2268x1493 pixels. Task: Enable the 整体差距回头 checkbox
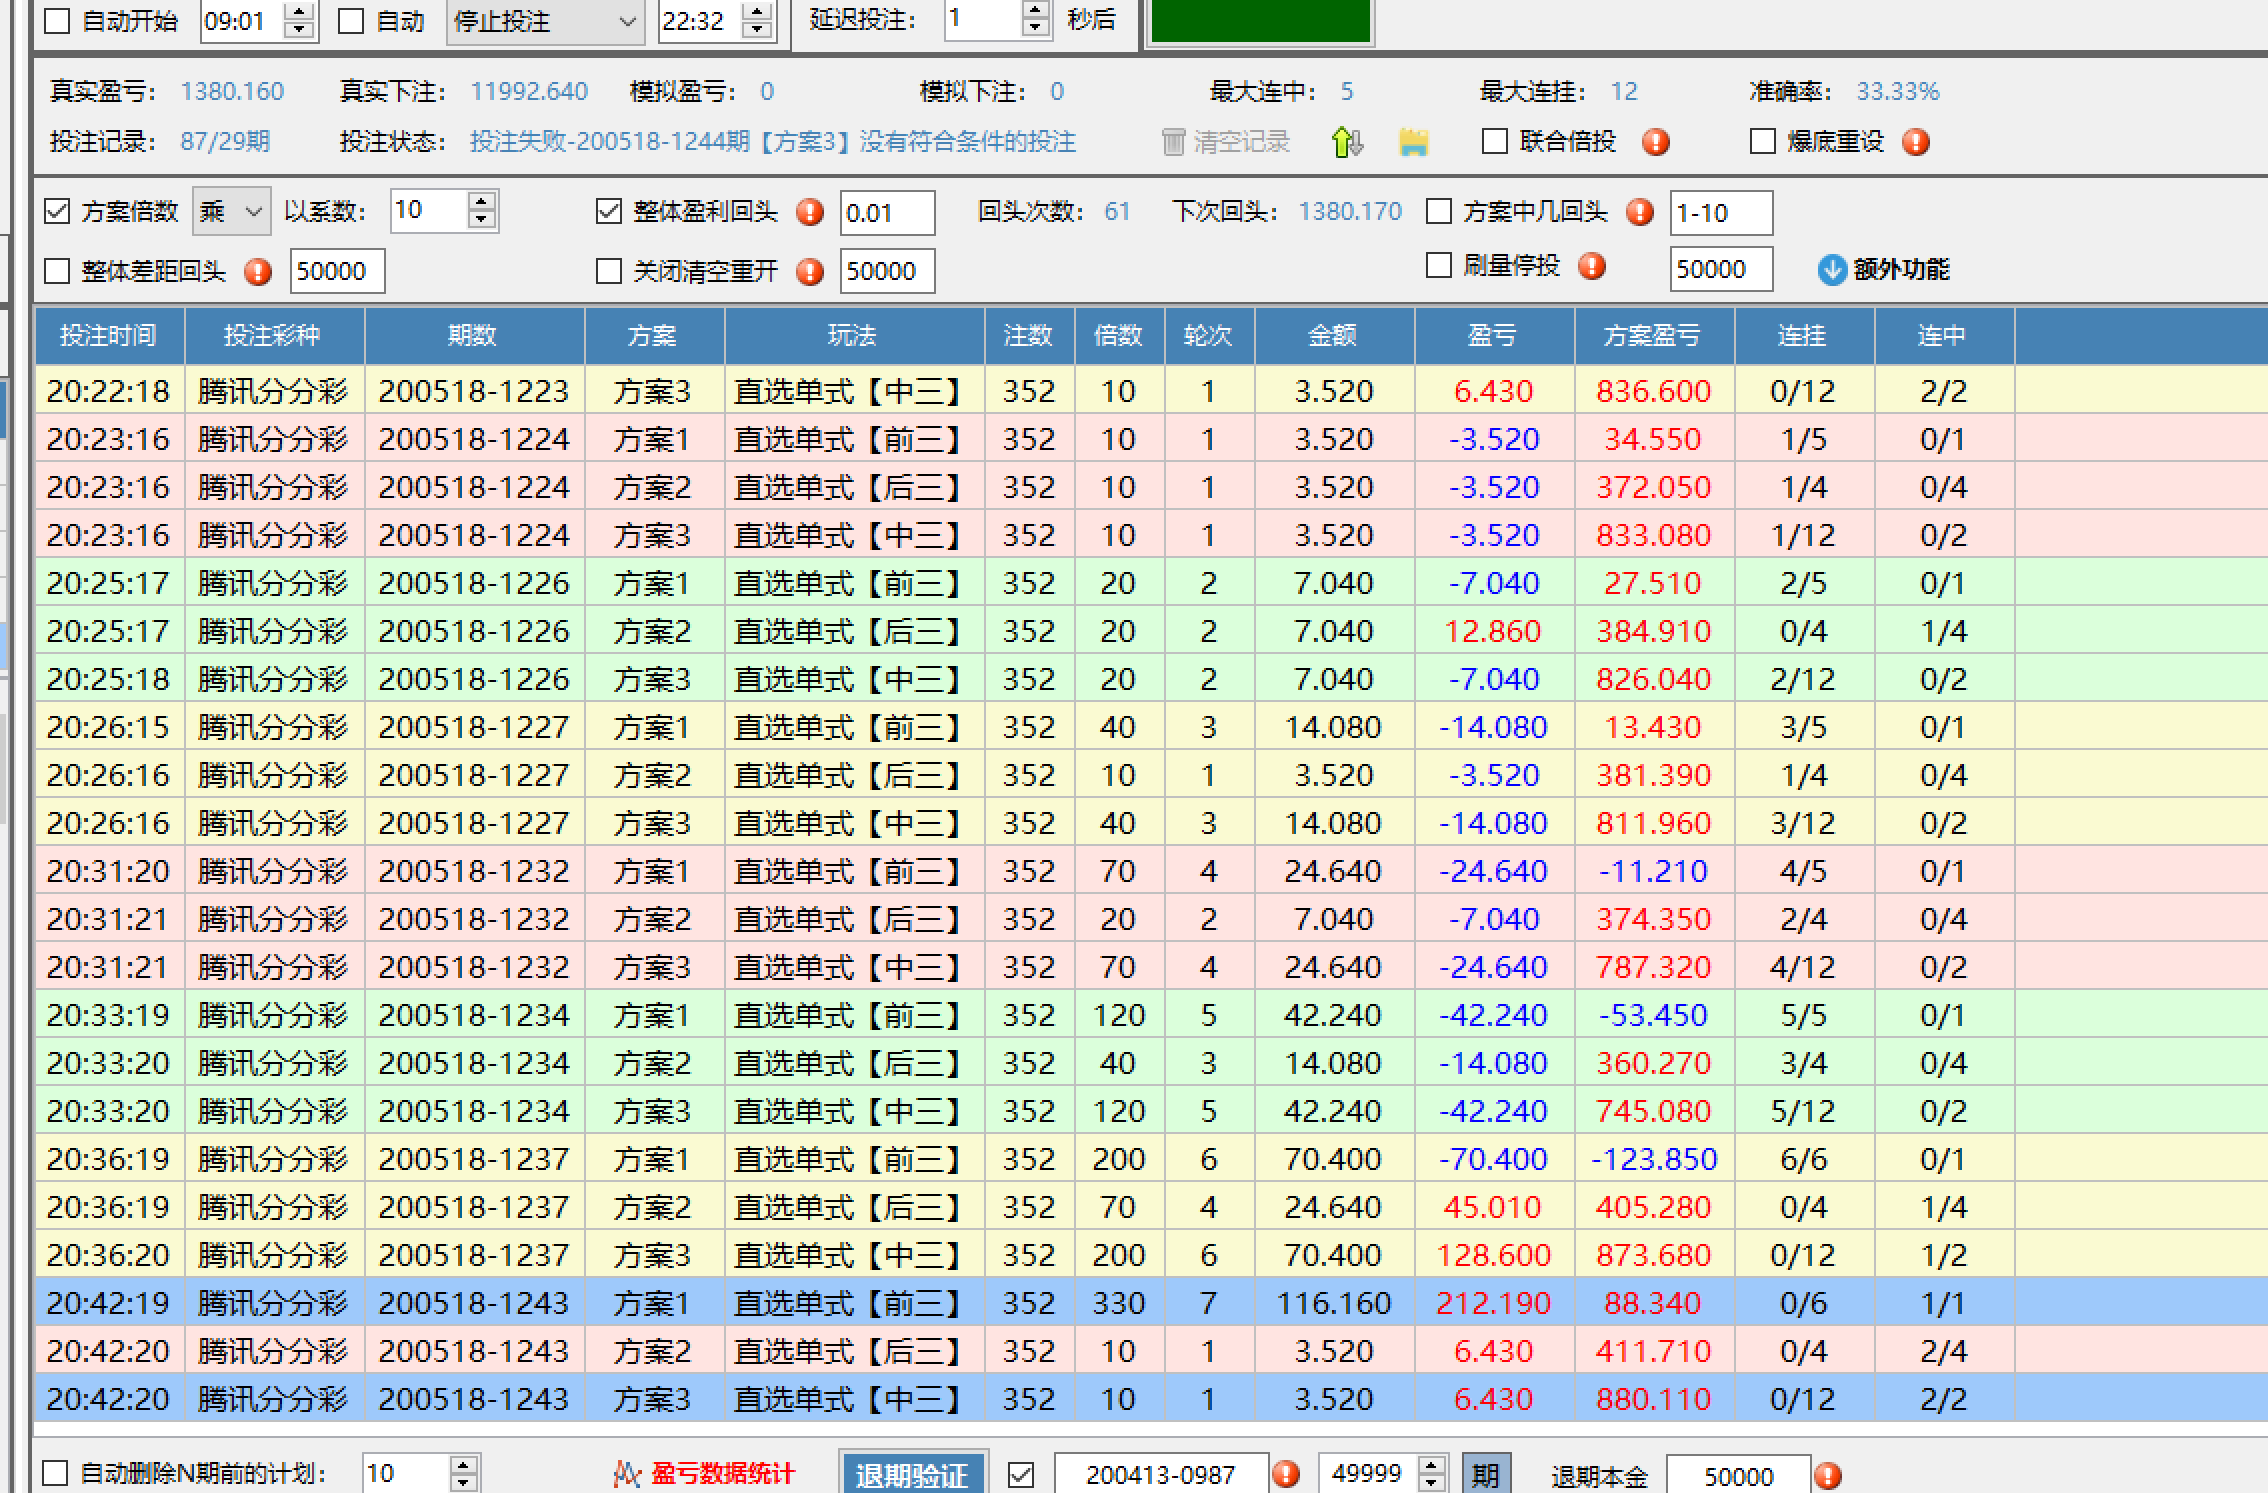[57, 271]
